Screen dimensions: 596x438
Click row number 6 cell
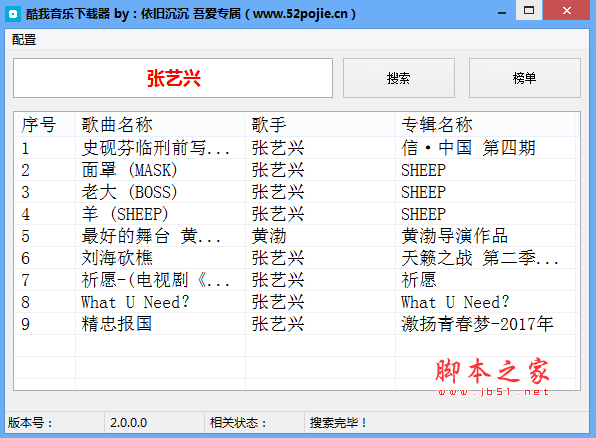tap(25, 259)
